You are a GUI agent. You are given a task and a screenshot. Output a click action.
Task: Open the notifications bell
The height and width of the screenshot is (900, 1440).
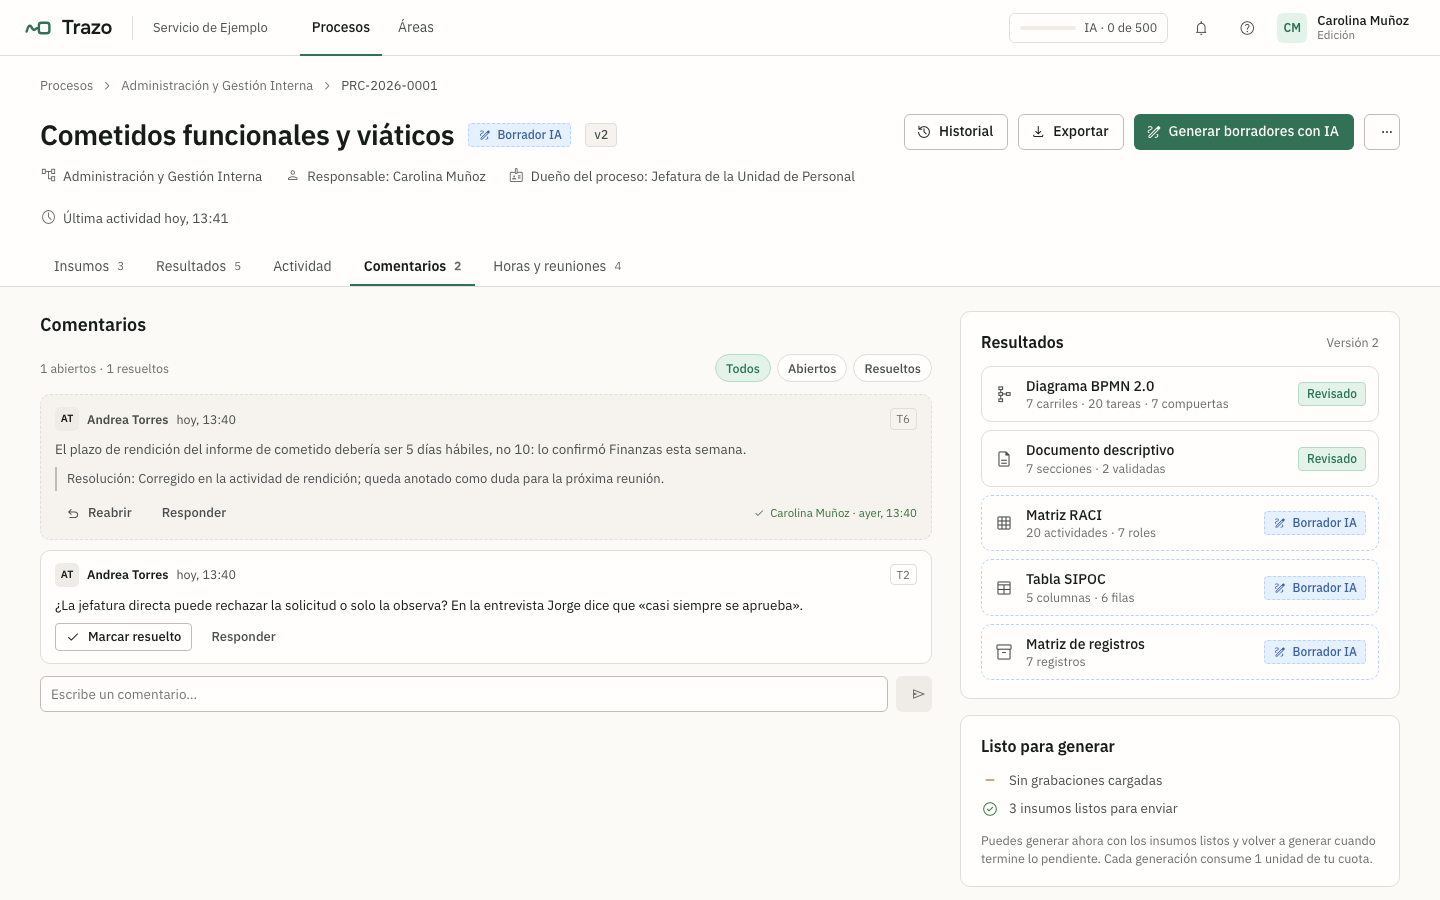tap(1201, 28)
